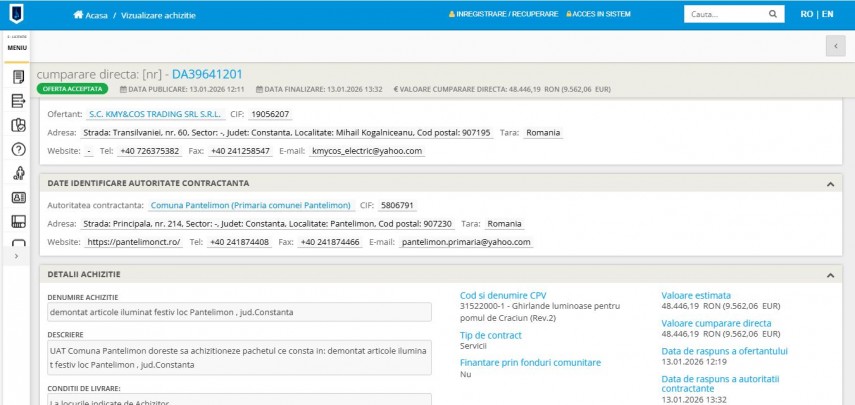The width and height of the screenshot is (855, 405).
Task: Expand the sidebar with bottom chevron arrow
Action: tap(15, 257)
